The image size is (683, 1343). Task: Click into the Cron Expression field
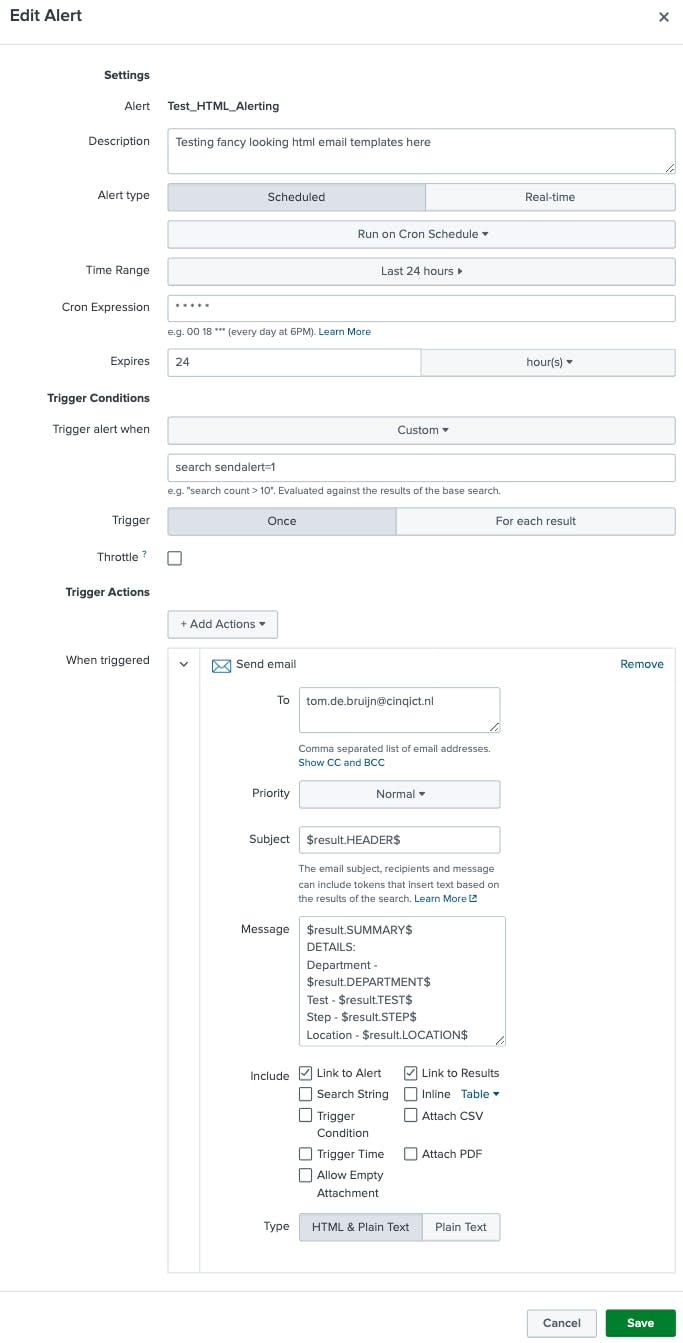pyautogui.click(x=422, y=308)
